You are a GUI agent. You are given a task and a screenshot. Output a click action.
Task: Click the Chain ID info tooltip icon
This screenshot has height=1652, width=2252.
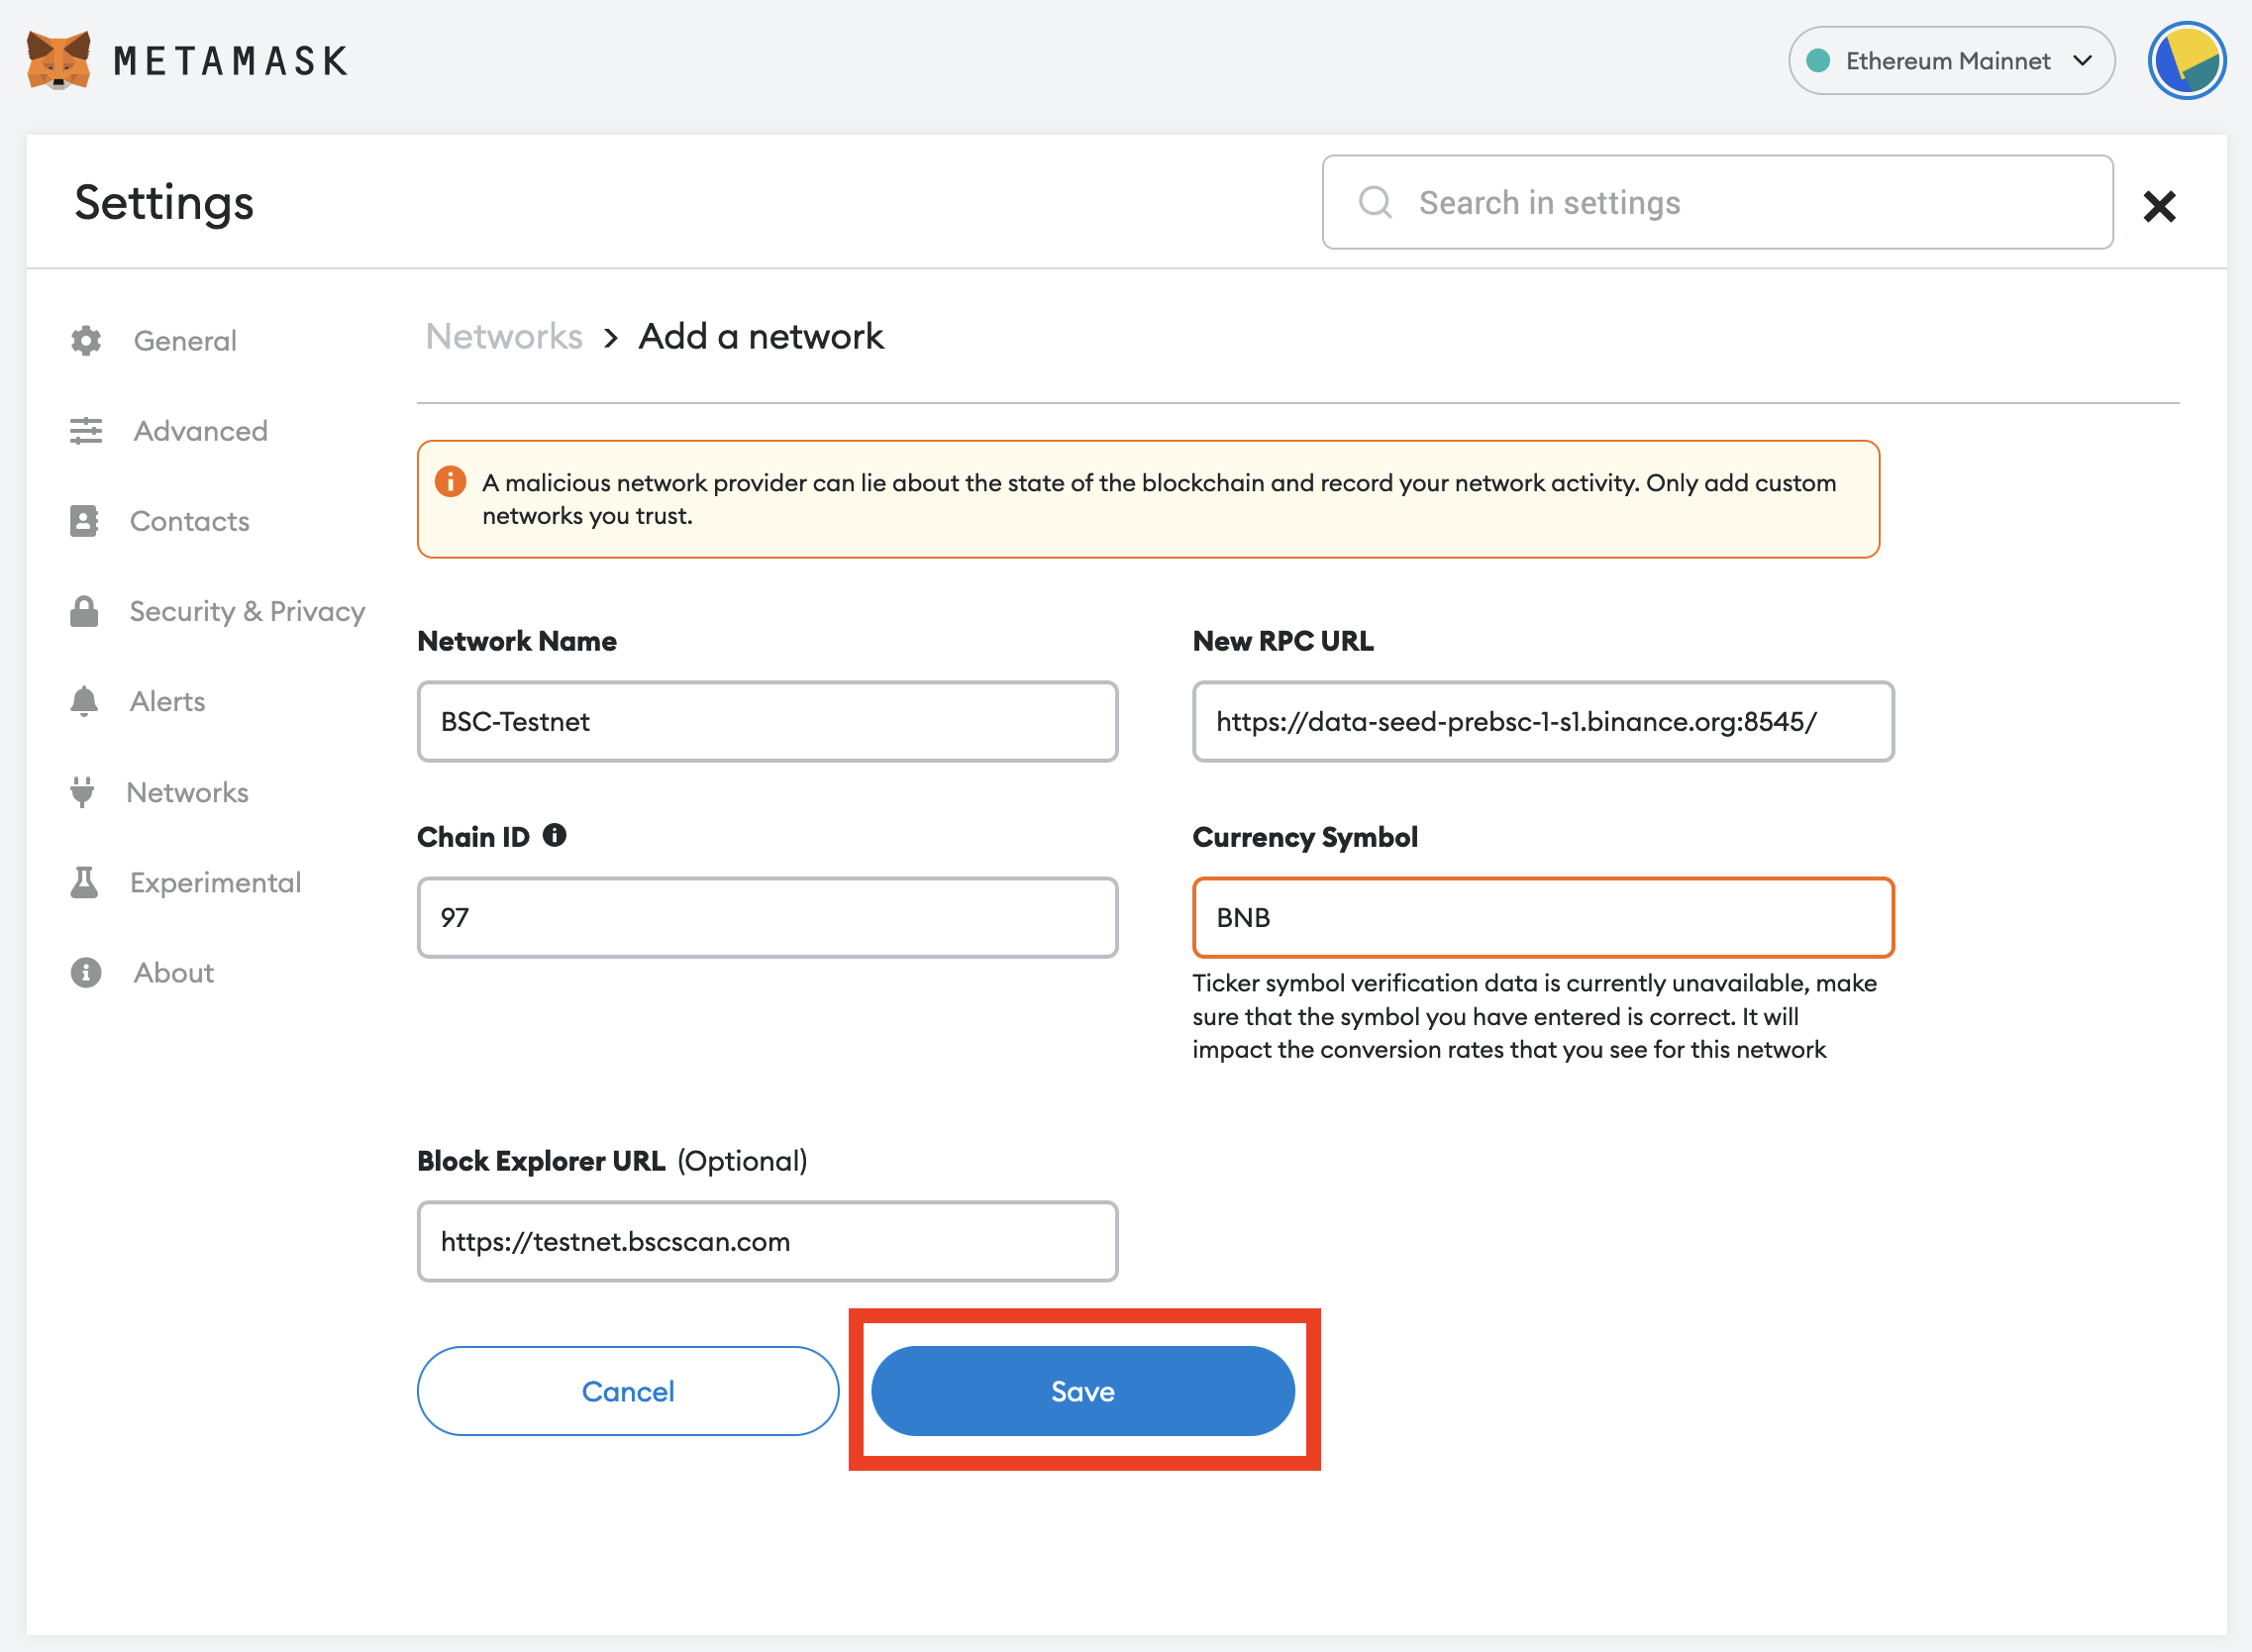pos(554,835)
